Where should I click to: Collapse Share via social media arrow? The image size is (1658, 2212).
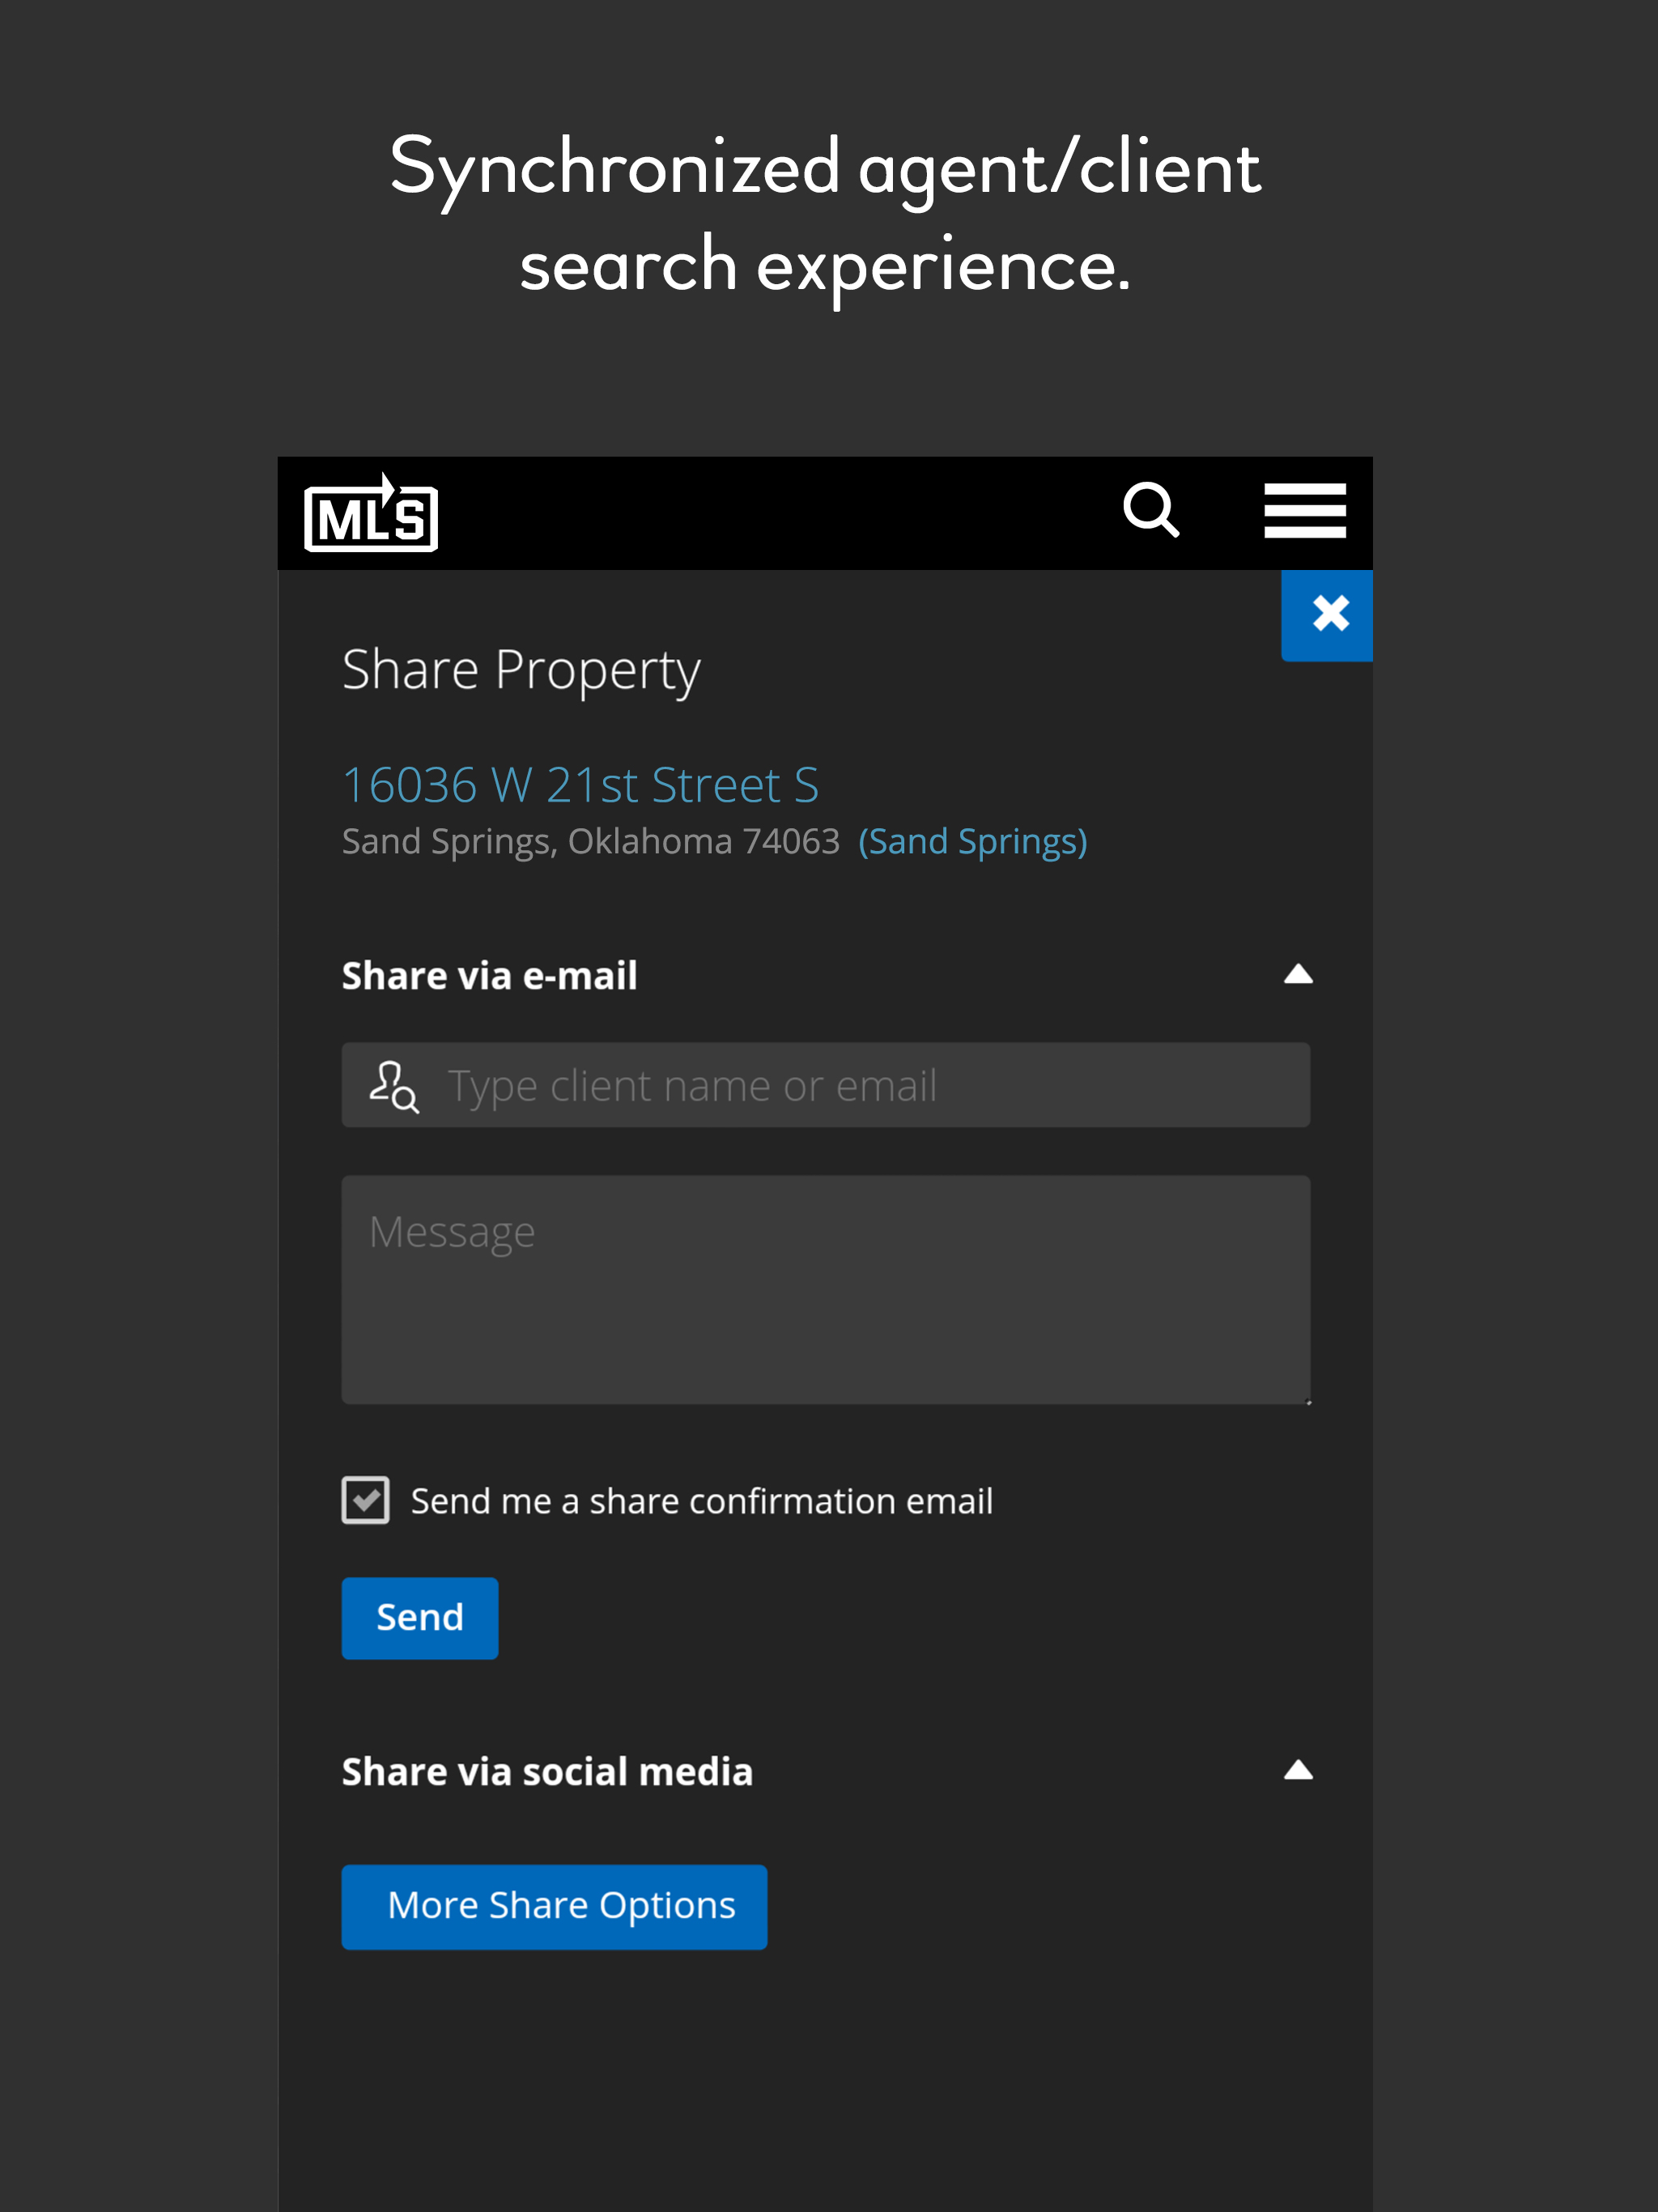point(1297,1771)
